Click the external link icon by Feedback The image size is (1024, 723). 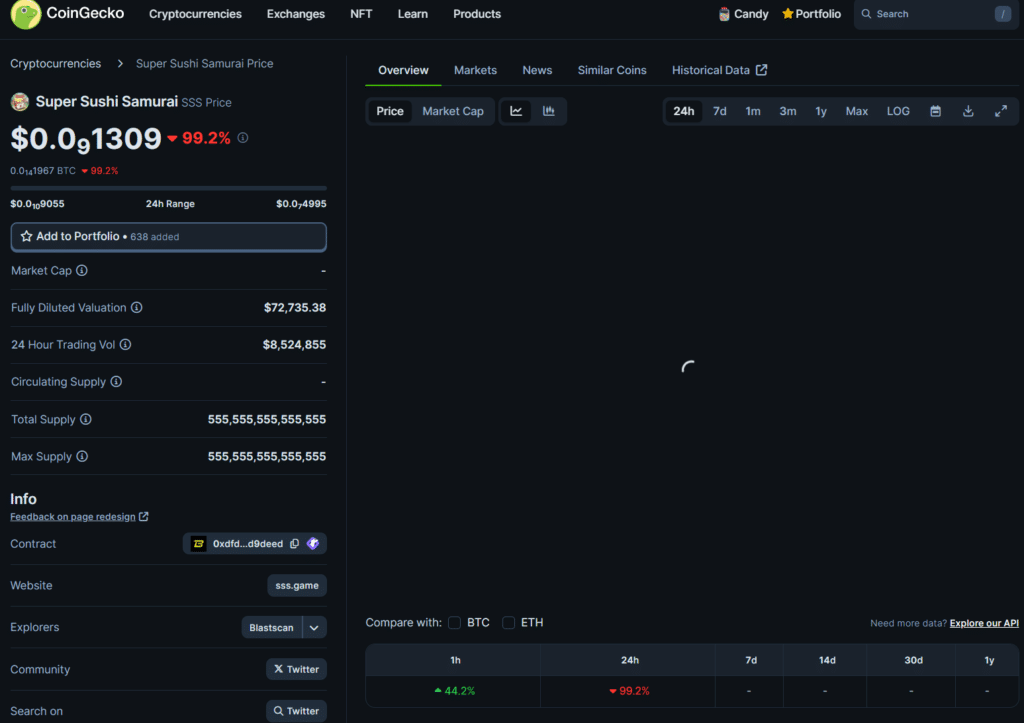coord(144,517)
